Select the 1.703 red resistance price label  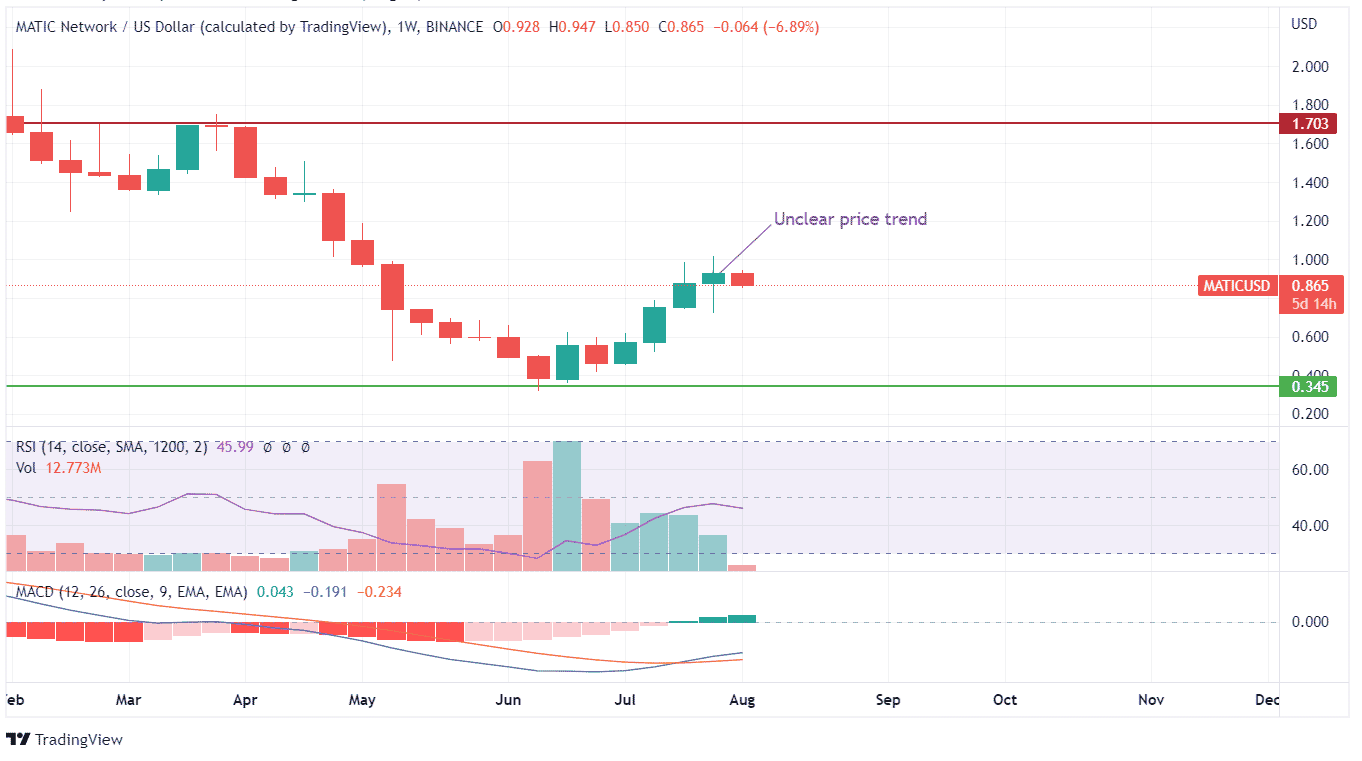pyautogui.click(x=1310, y=124)
